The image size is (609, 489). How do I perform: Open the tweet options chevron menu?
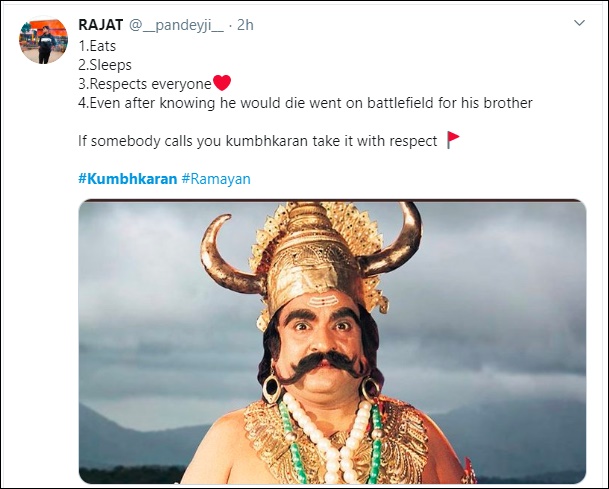pyautogui.click(x=579, y=22)
